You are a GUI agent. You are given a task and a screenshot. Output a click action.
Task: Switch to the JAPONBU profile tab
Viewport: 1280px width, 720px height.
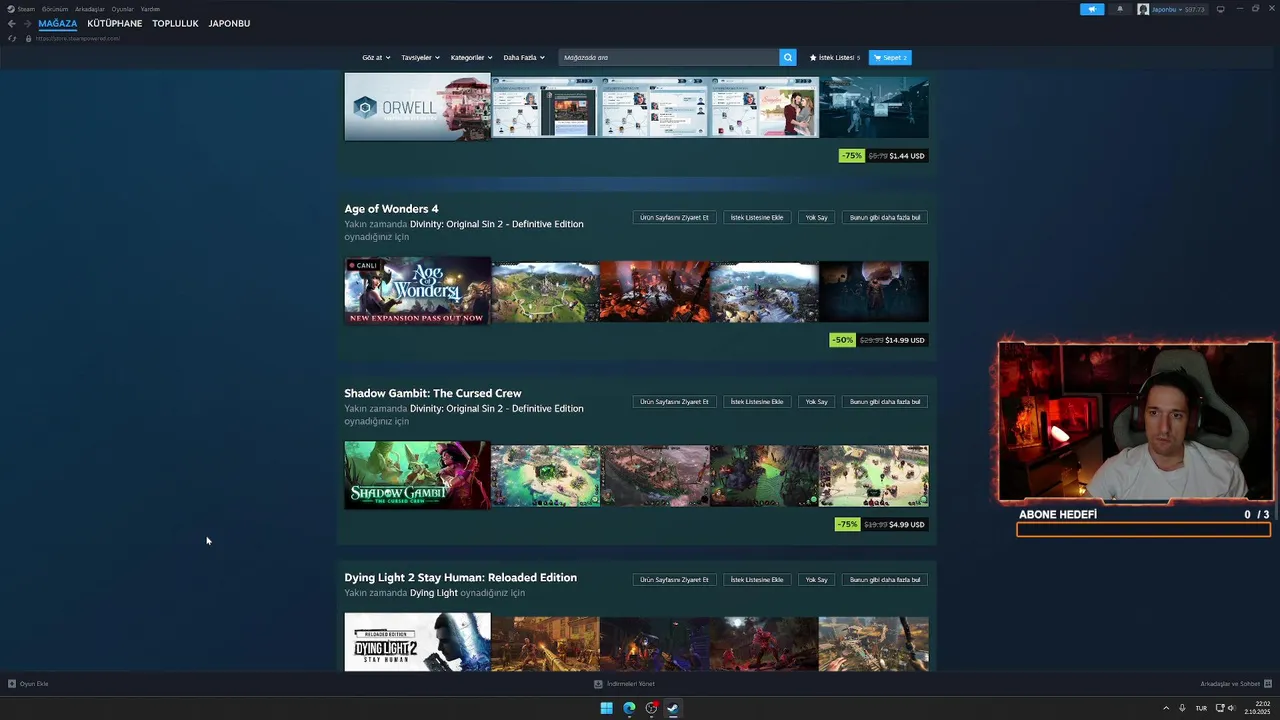pyautogui.click(x=229, y=23)
